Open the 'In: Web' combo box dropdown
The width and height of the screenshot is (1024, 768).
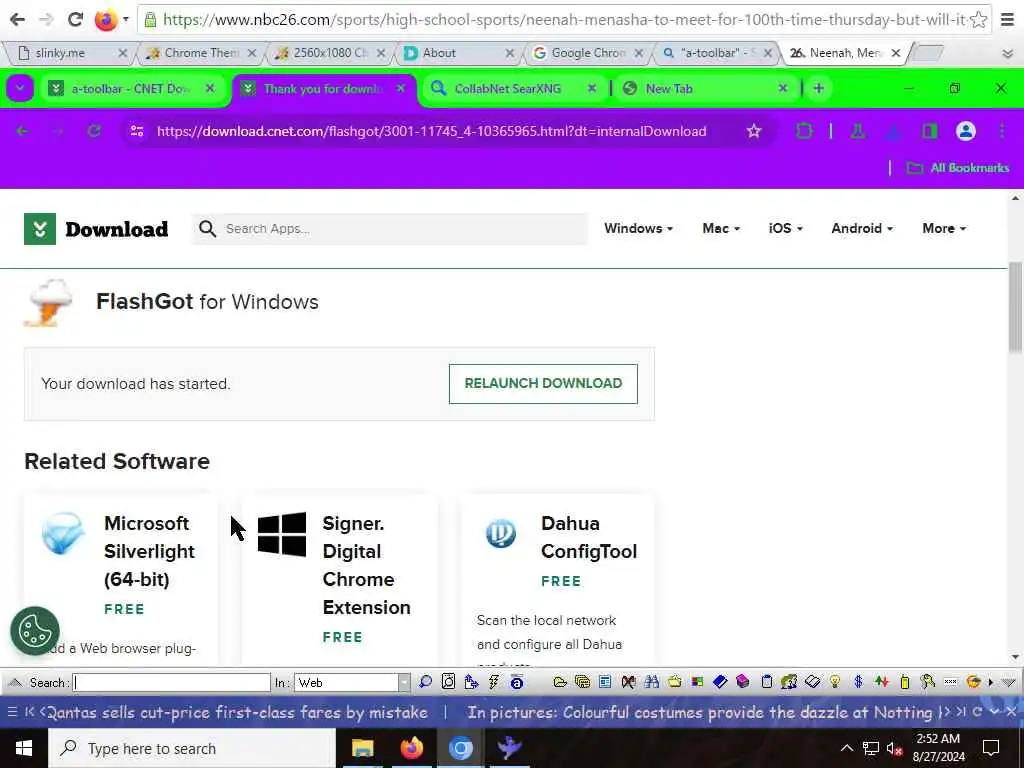(404, 682)
